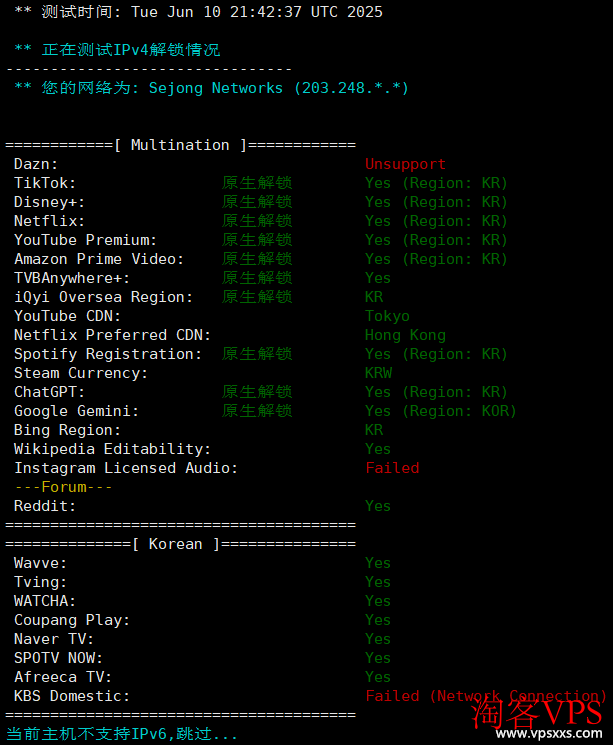Select the '[ Multination ]' section header
The width and height of the screenshot is (613, 745).
181,145
